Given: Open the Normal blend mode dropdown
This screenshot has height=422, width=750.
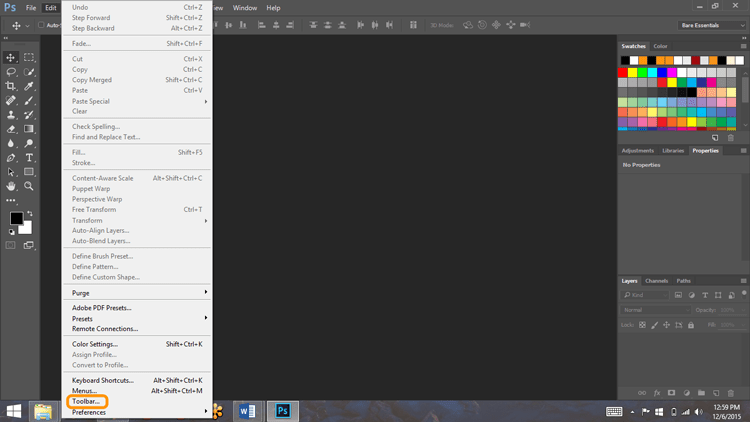Looking at the screenshot, I should pos(656,310).
